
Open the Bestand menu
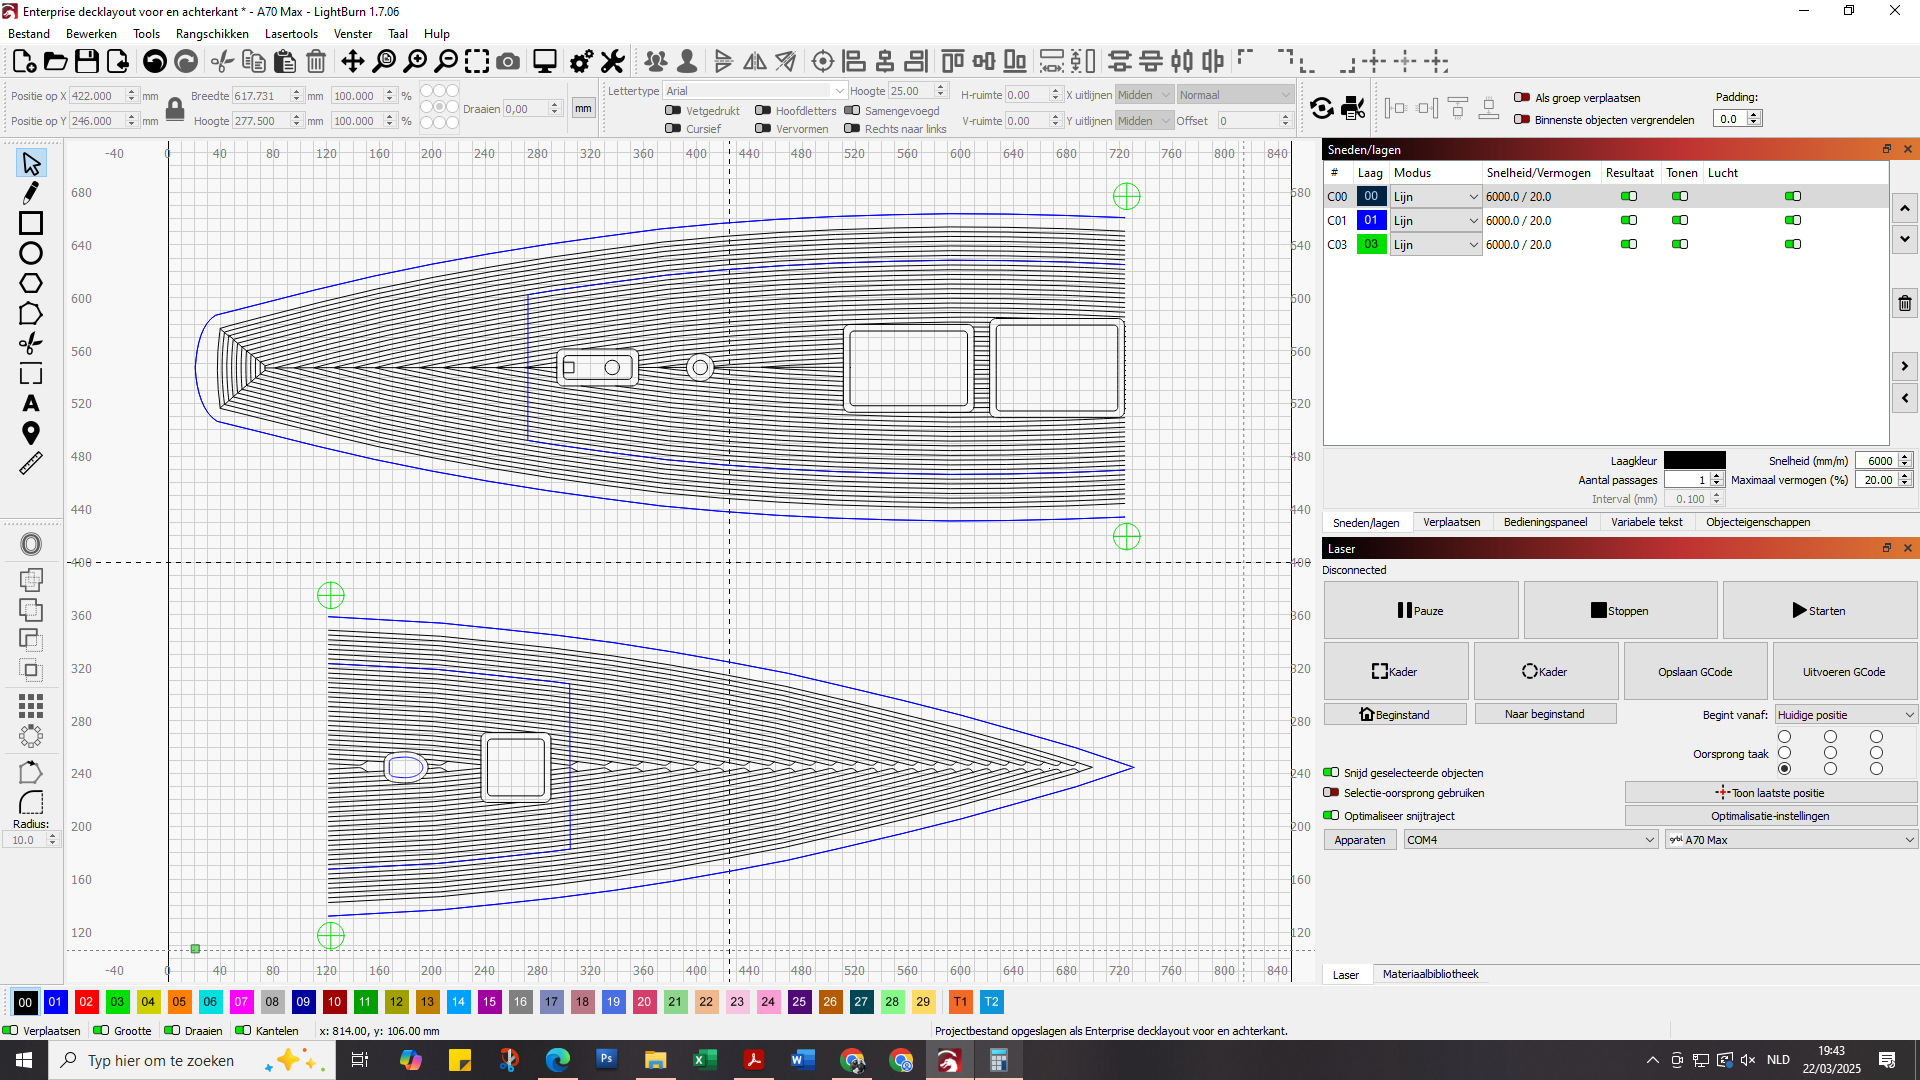pos(29,34)
